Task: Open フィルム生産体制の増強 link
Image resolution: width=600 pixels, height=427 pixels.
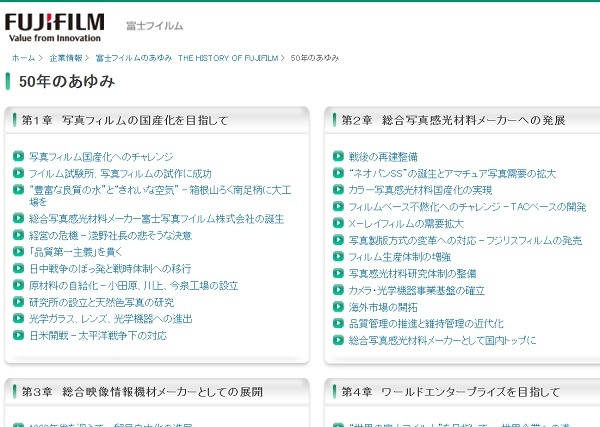Action: tap(400, 257)
